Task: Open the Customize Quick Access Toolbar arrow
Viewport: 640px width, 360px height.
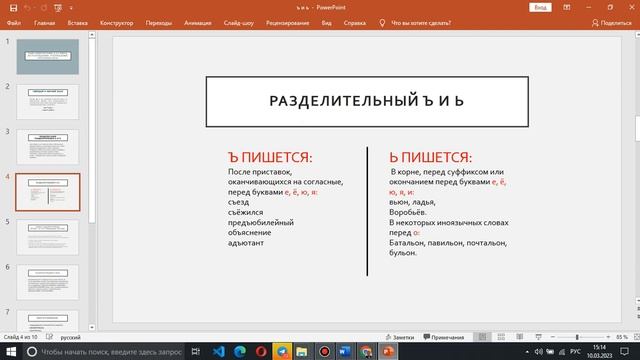Action: coord(71,8)
